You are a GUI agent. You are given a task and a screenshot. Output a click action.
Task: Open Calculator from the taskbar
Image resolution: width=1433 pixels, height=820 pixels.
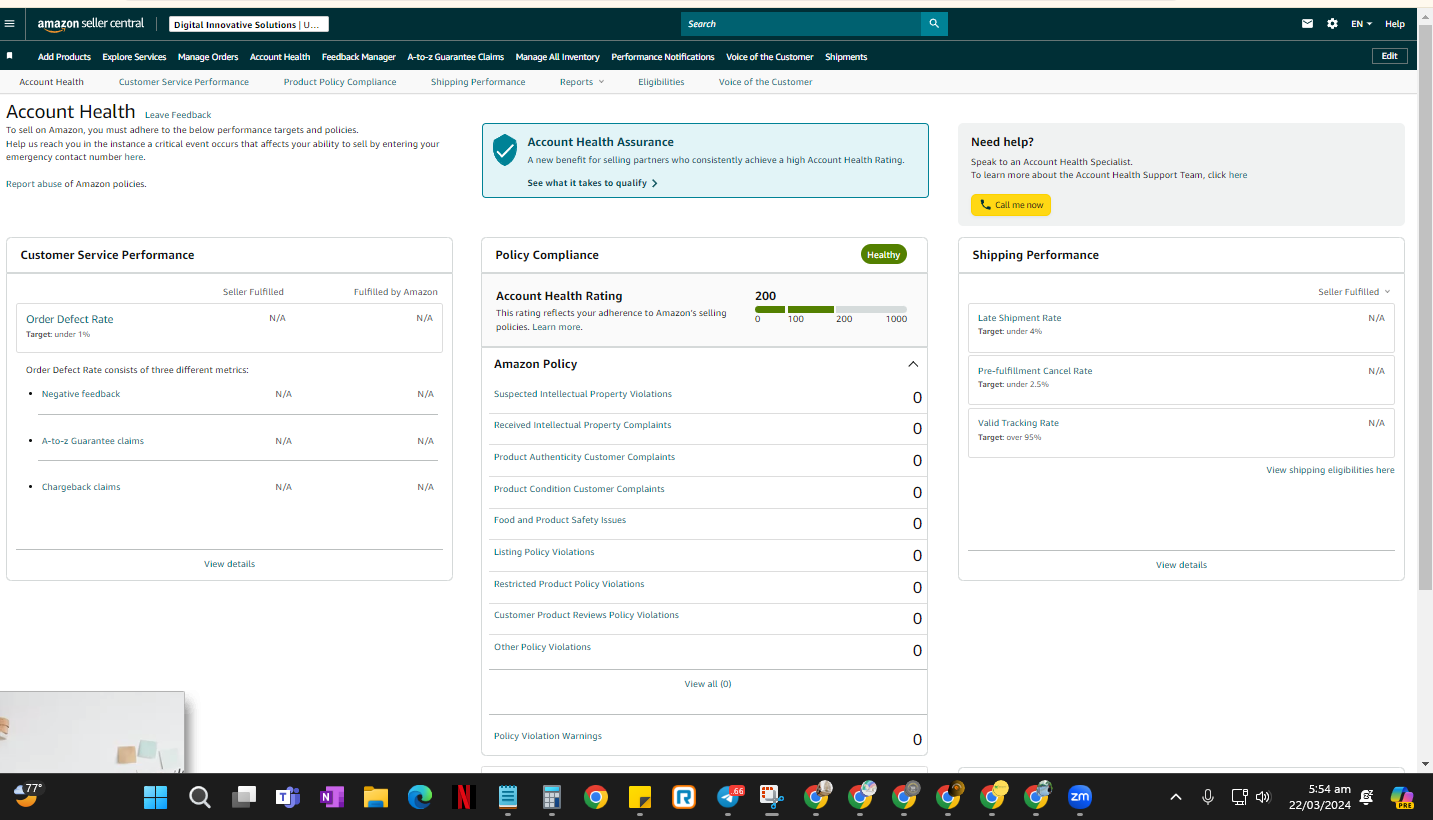[552, 797]
